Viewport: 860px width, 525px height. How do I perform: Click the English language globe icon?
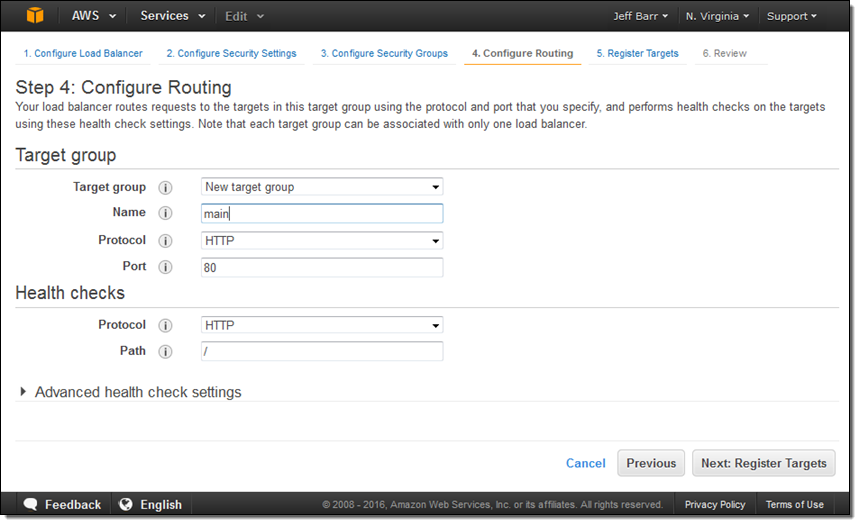(126, 505)
